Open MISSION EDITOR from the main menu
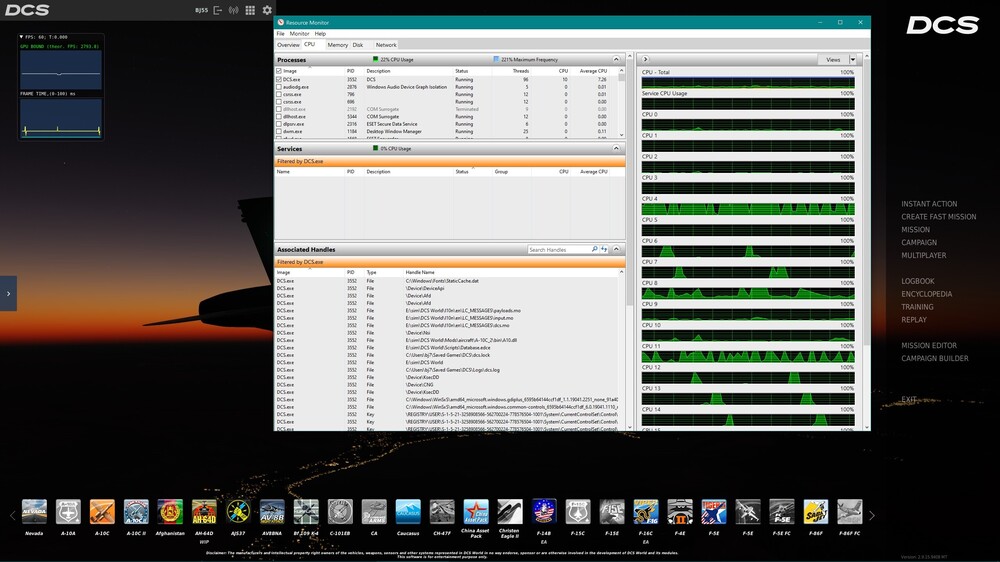This screenshot has height=562, width=1000. click(x=928, y=346)
